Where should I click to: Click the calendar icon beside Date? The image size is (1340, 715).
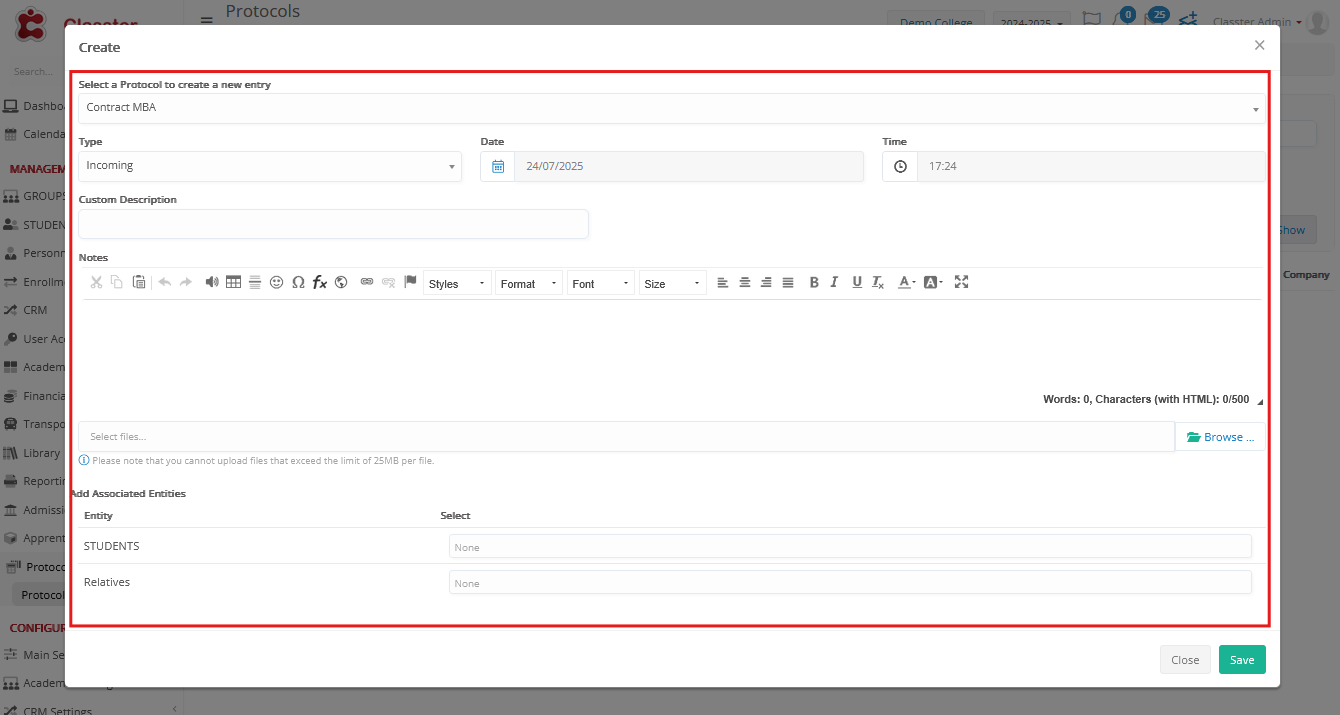pyautogui.click(x=498, y=166)
